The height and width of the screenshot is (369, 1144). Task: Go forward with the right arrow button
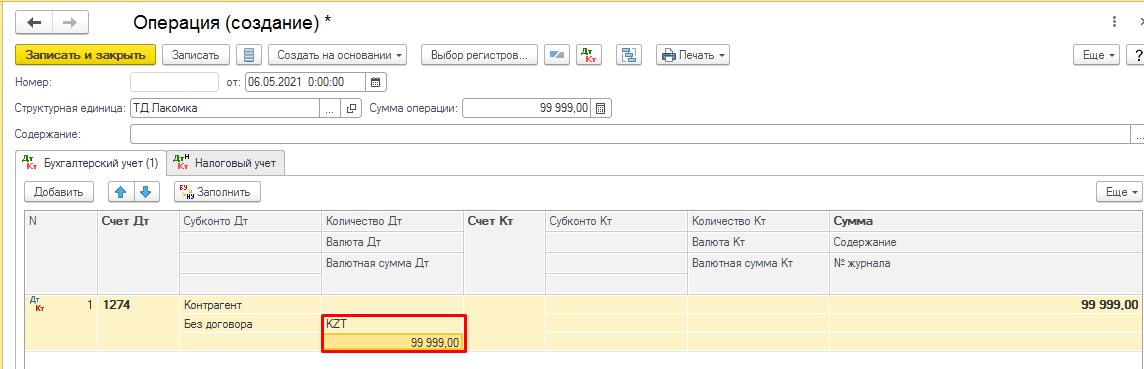point(71,23)
